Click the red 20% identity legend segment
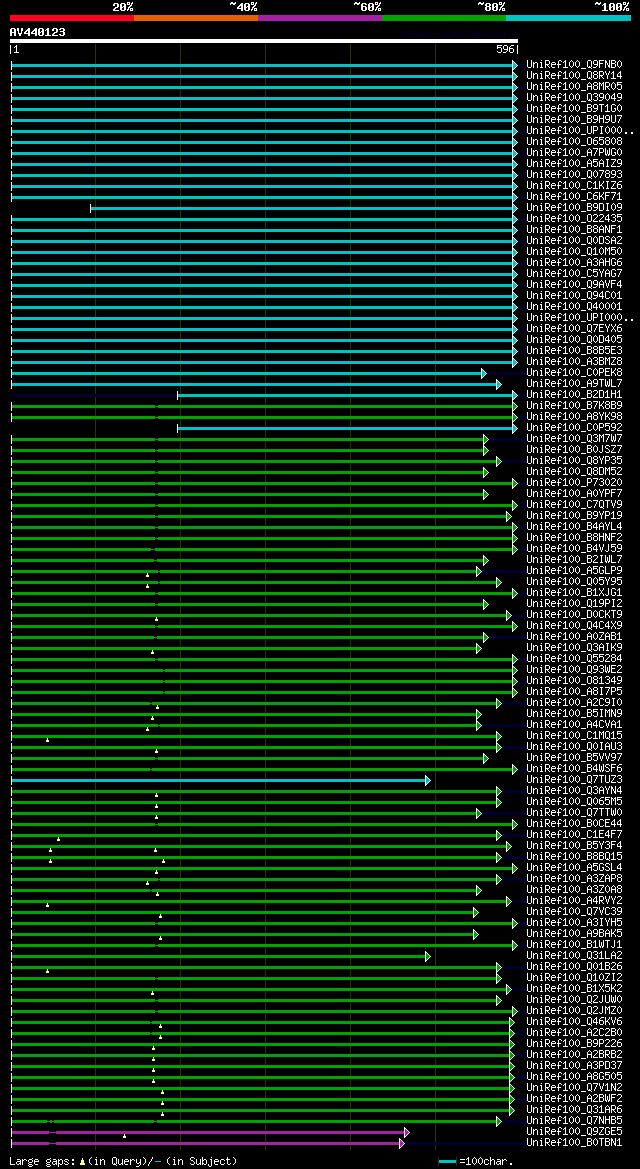This screenshot has height=1169, width=640. pyautogui.click(x=72, y=17)
